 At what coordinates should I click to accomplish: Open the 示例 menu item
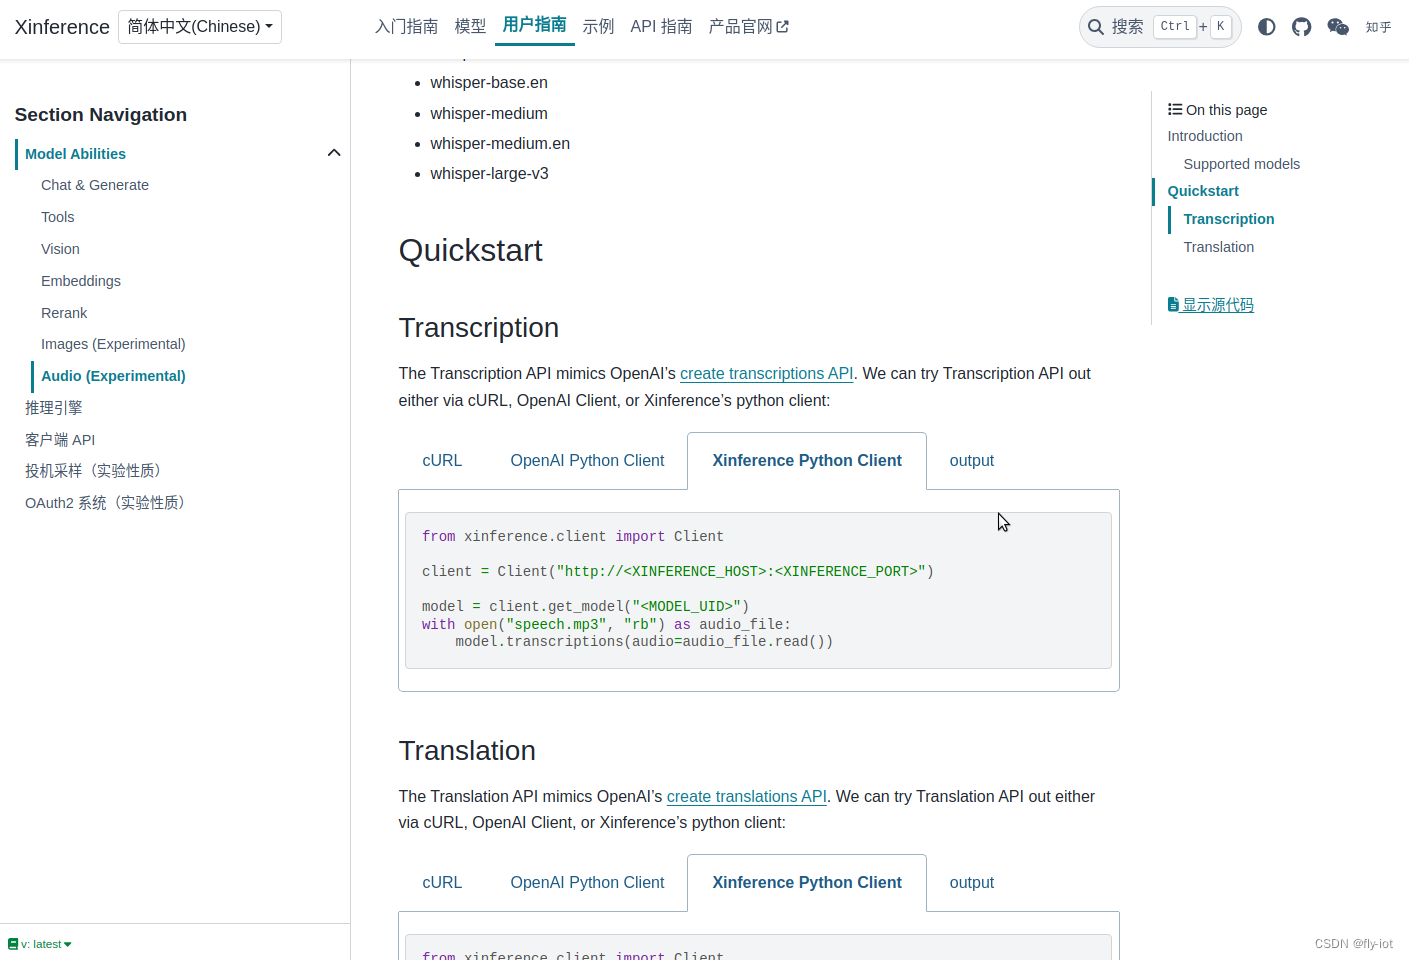pos(598,26)
